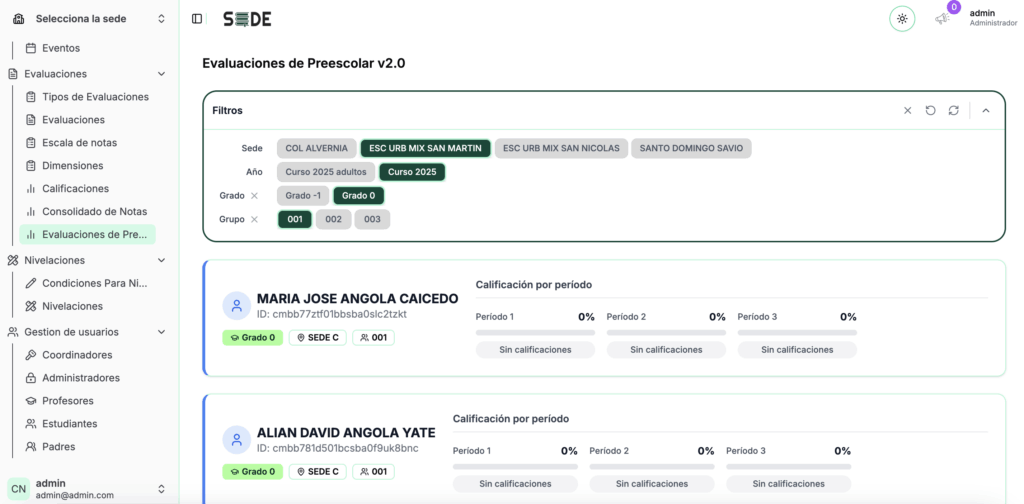Click Período 1 progress bar for Maria Jose

[535, 332]
